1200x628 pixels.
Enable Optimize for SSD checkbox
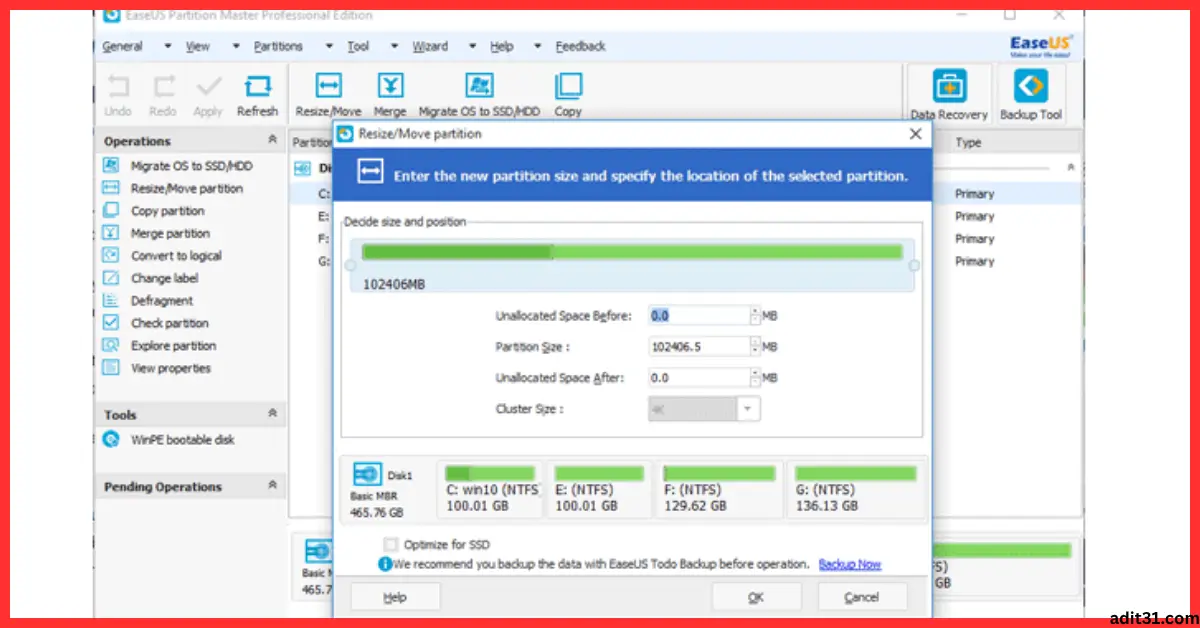coord(391,545)
